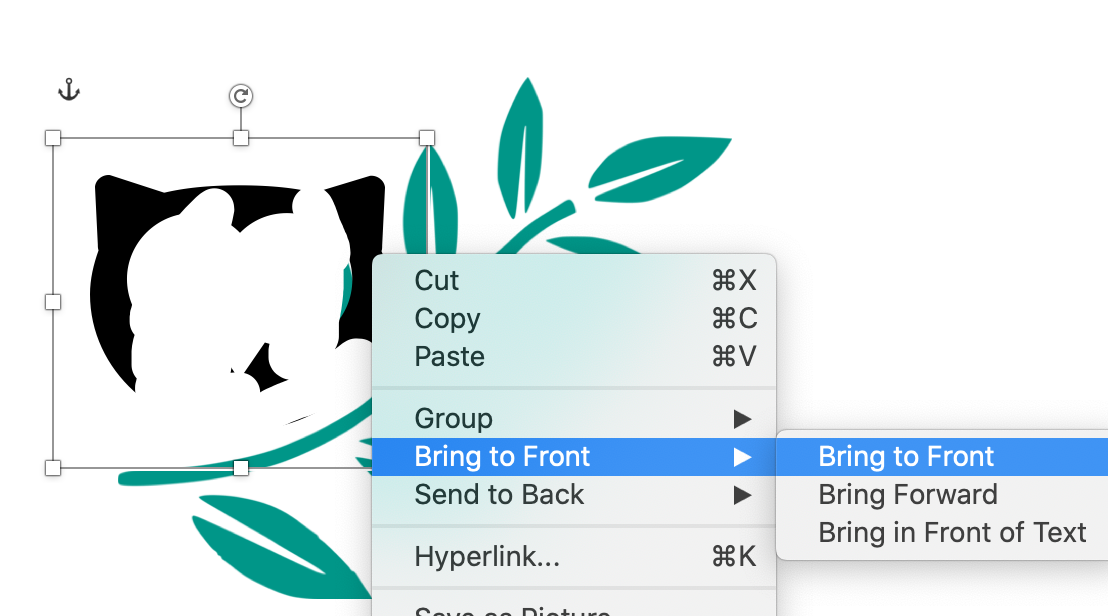Select the top-left corner sizing handle
The width and height of the screenshot is (1108, 616).
(53, 138)
